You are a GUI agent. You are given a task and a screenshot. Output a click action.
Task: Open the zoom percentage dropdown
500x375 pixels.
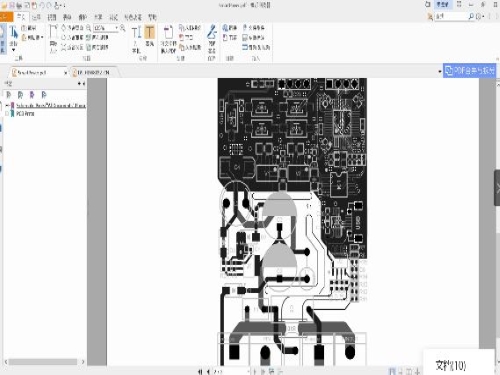tap(117, 28)
